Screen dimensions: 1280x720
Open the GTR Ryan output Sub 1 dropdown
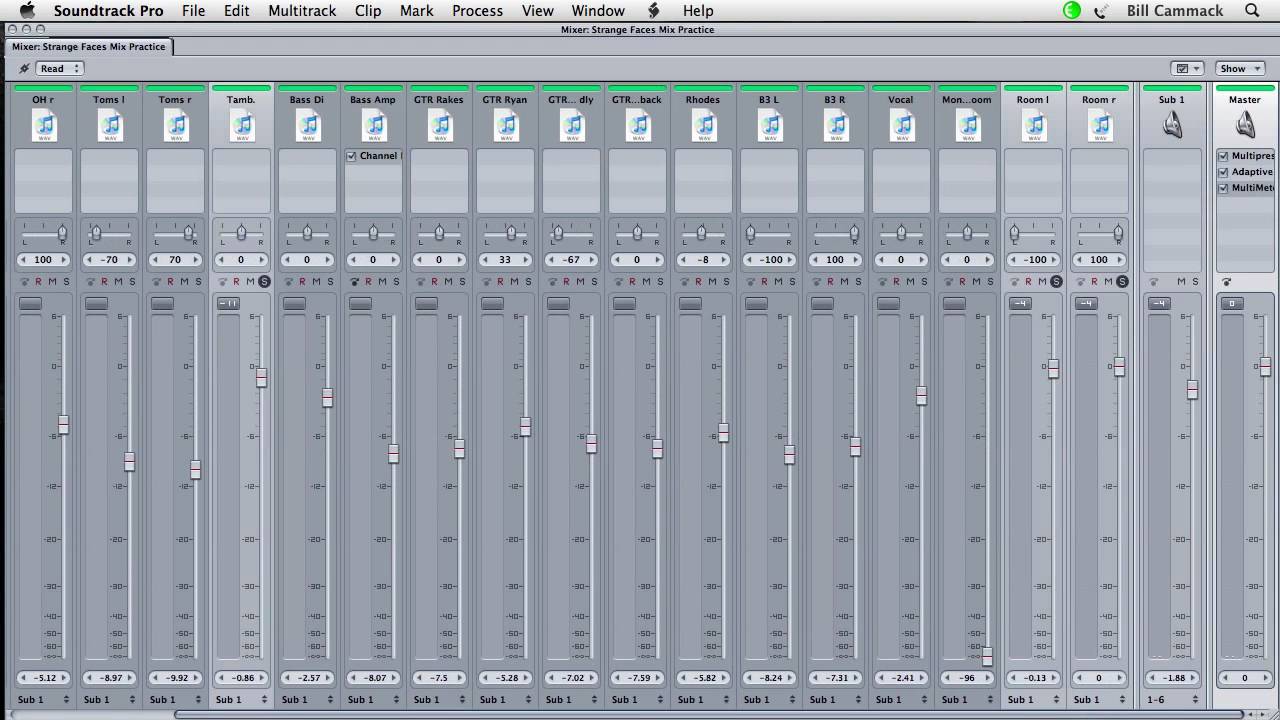[x=506, y=699]
